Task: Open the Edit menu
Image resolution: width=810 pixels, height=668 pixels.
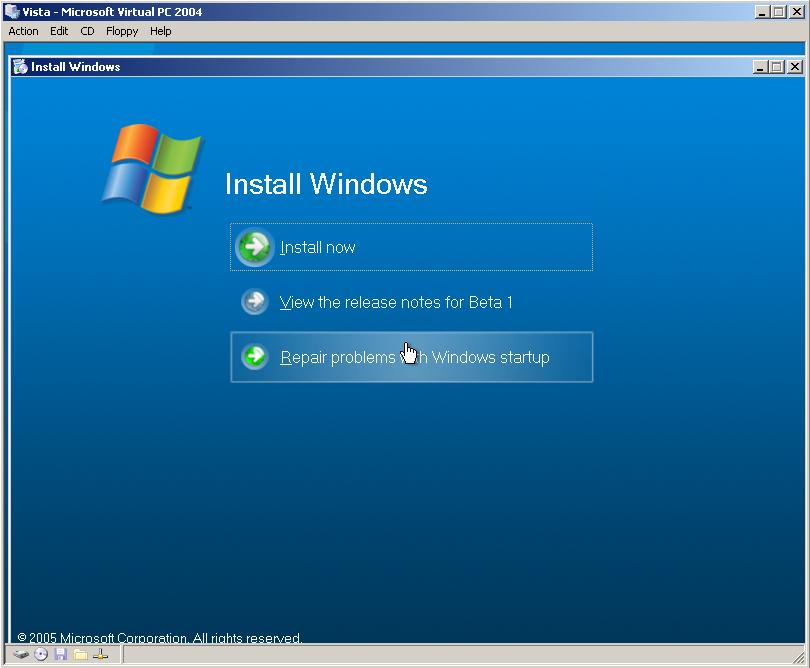Action: (59, 31)
